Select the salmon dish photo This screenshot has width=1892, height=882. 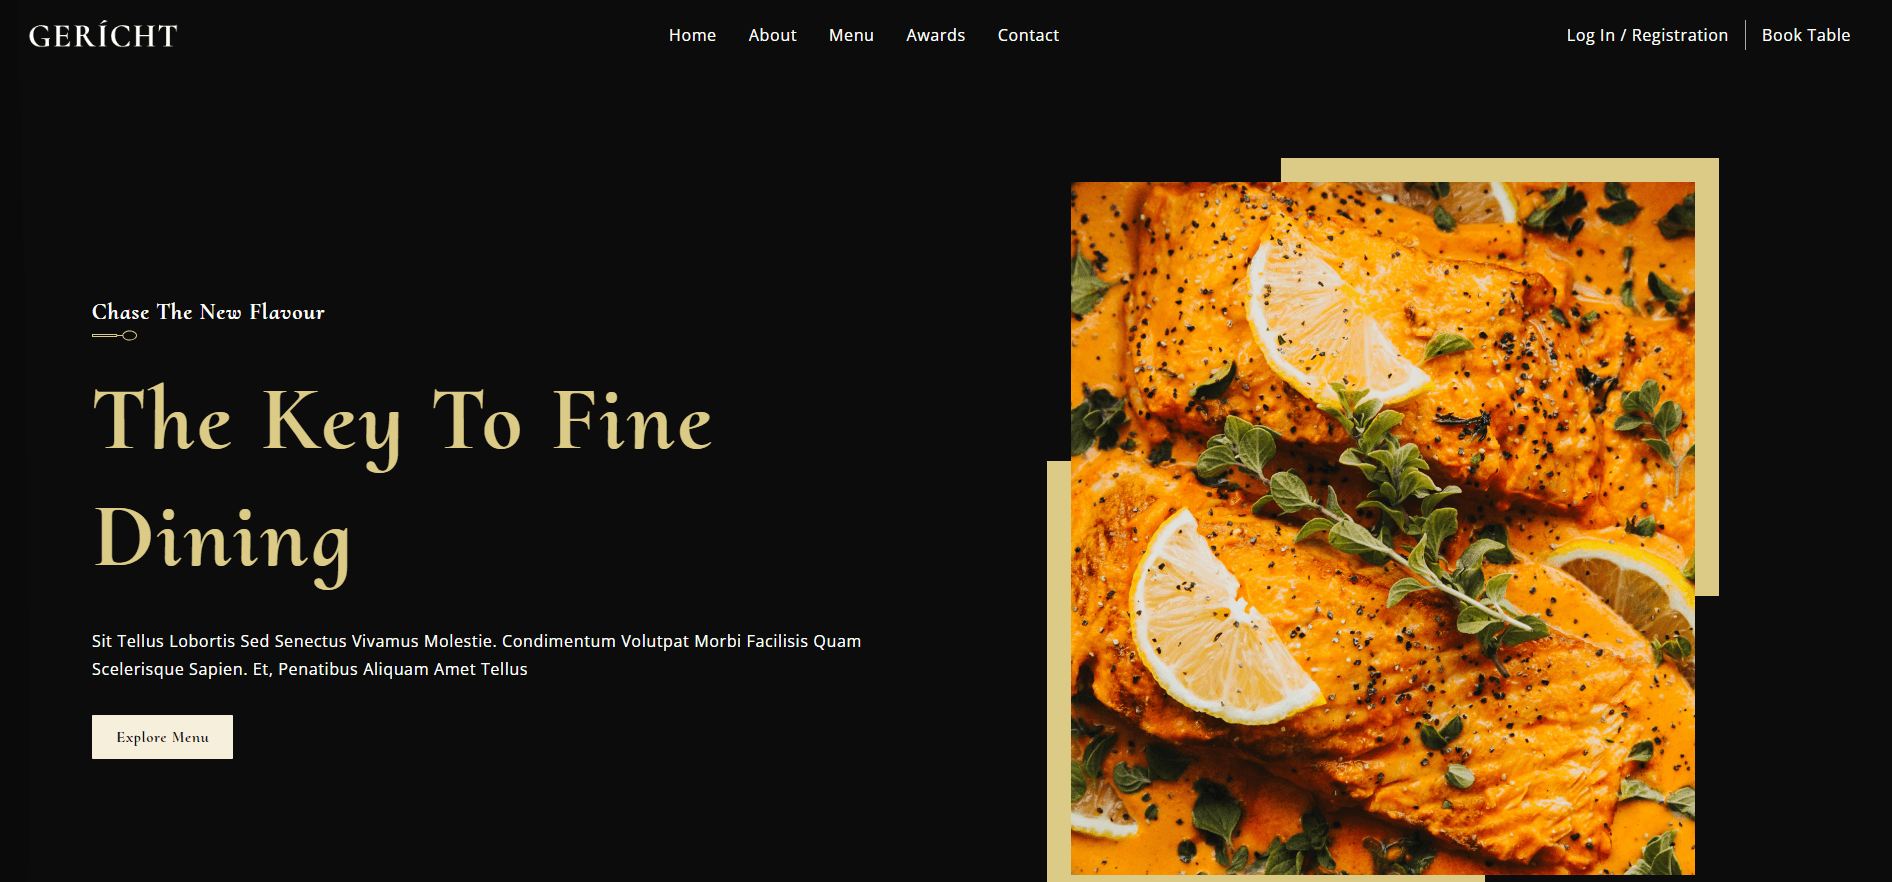point(1382,528)
